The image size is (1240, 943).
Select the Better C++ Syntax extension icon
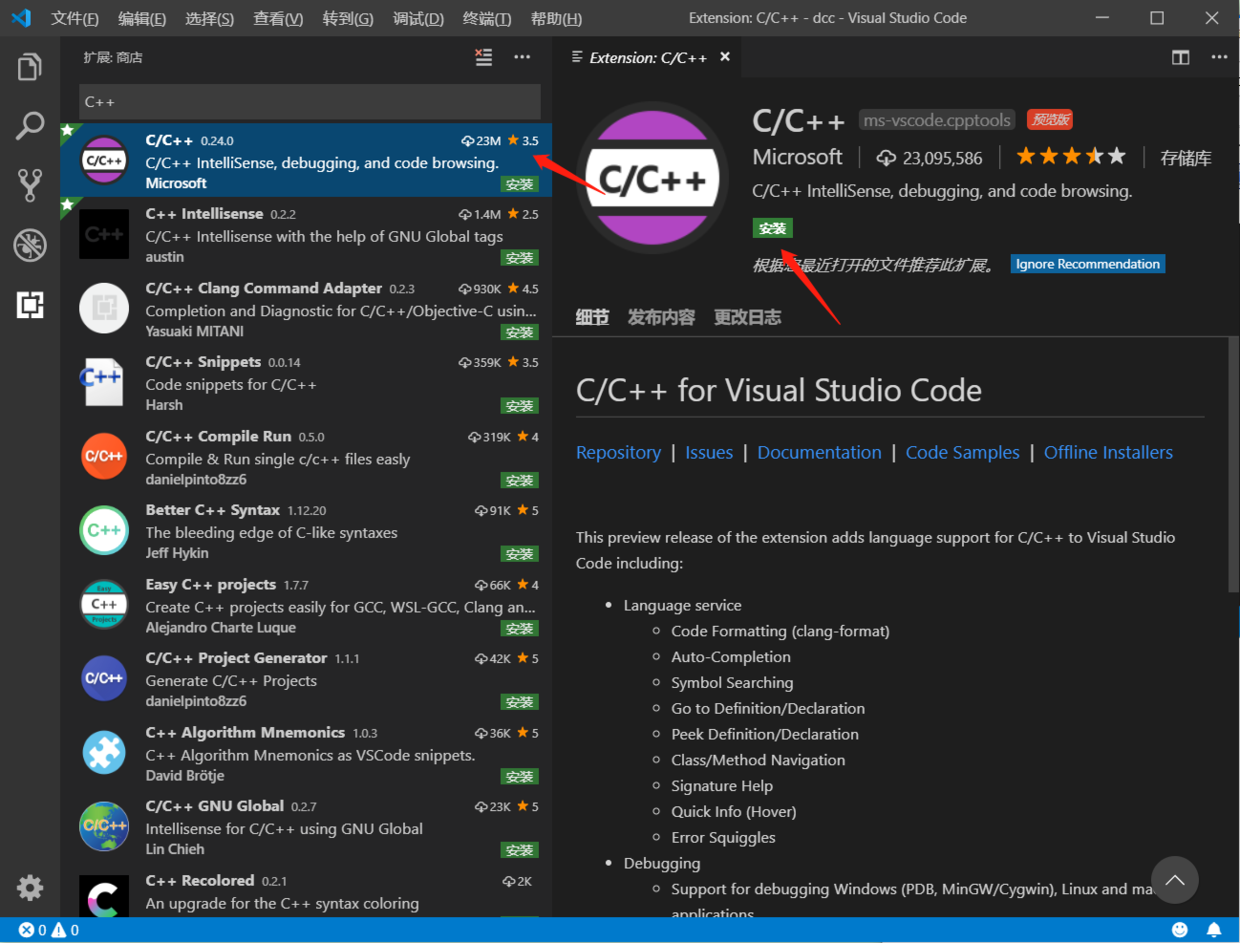click(x=104, y=530)
